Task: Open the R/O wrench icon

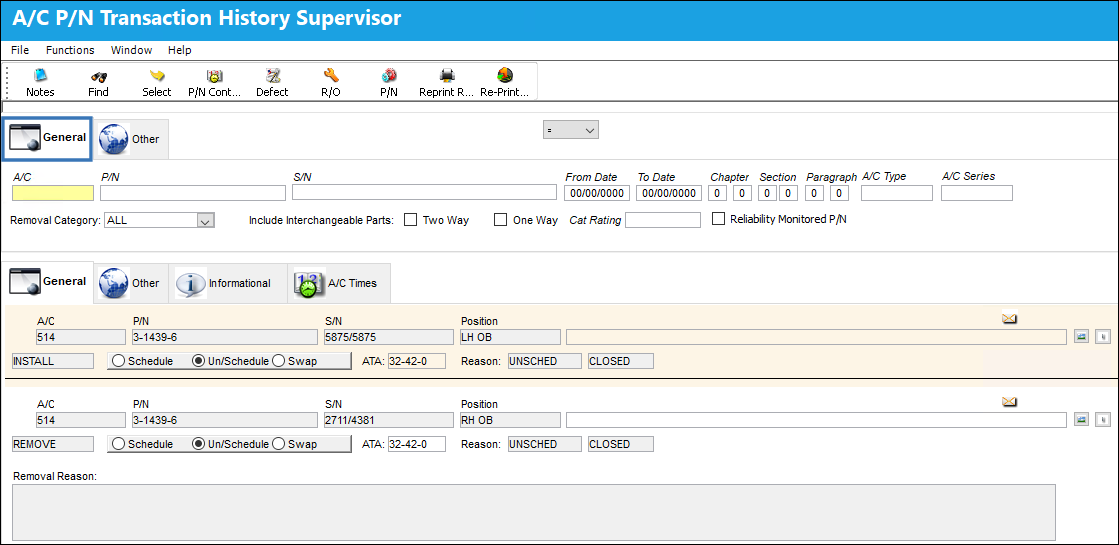Action: (x=330, y=76)
